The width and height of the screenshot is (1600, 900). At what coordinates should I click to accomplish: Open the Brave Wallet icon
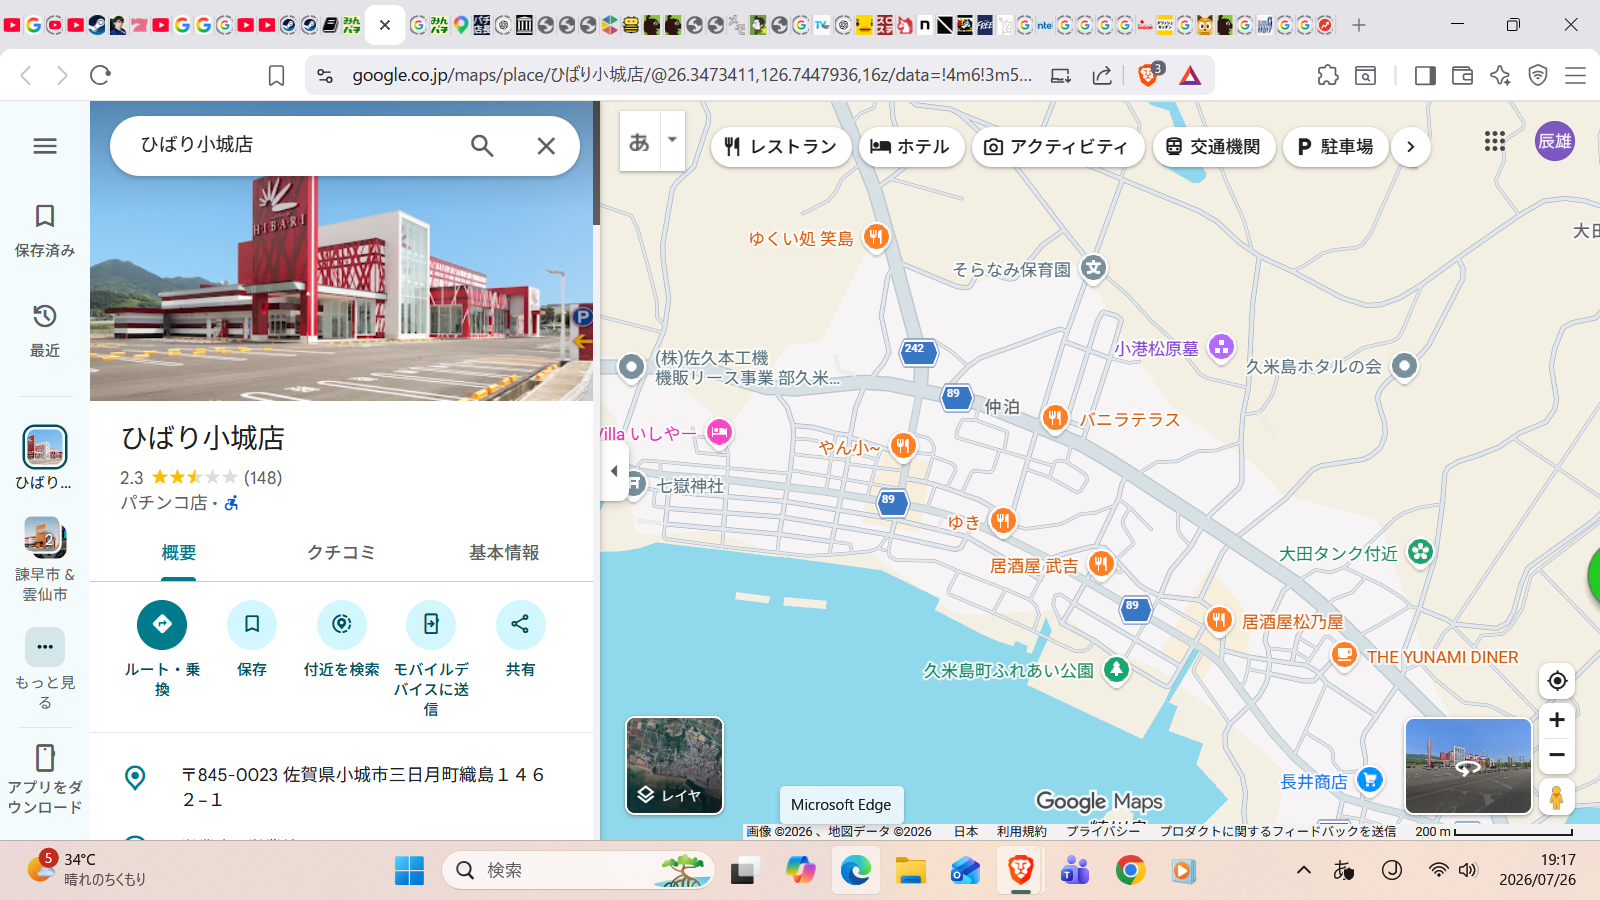(1462, 75)
